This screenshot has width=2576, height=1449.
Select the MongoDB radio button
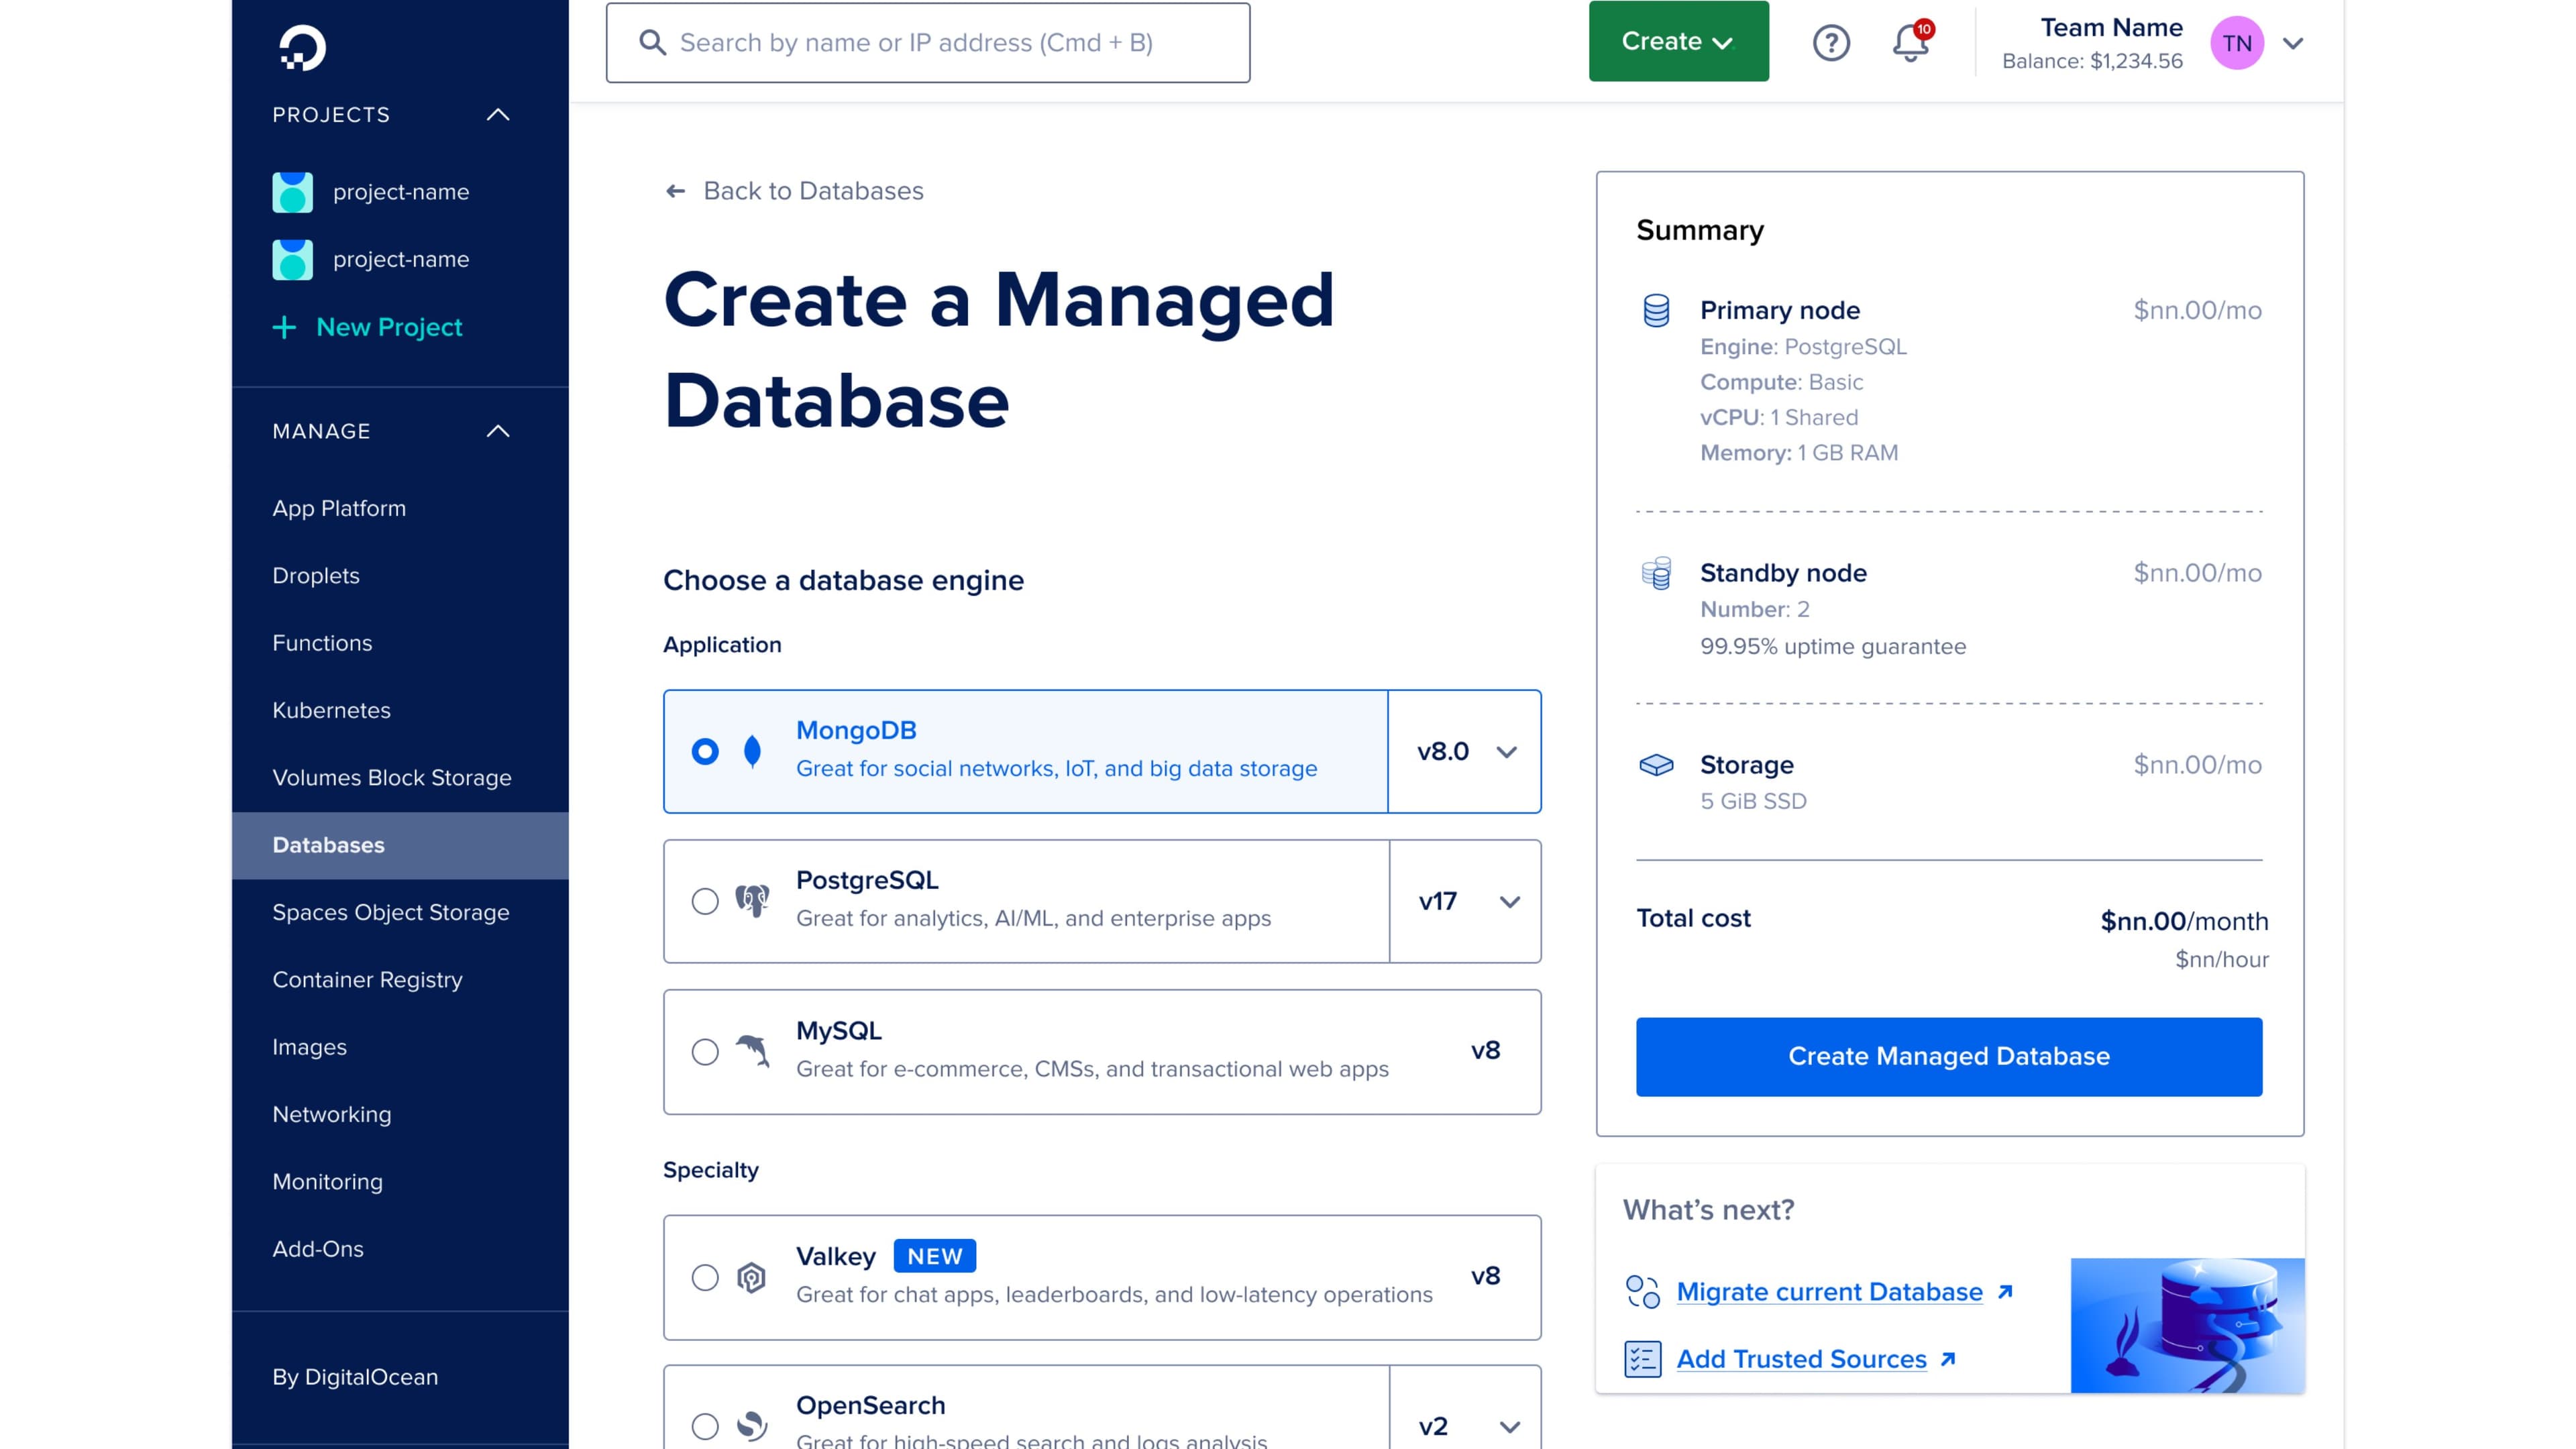(x=705, y=751)
